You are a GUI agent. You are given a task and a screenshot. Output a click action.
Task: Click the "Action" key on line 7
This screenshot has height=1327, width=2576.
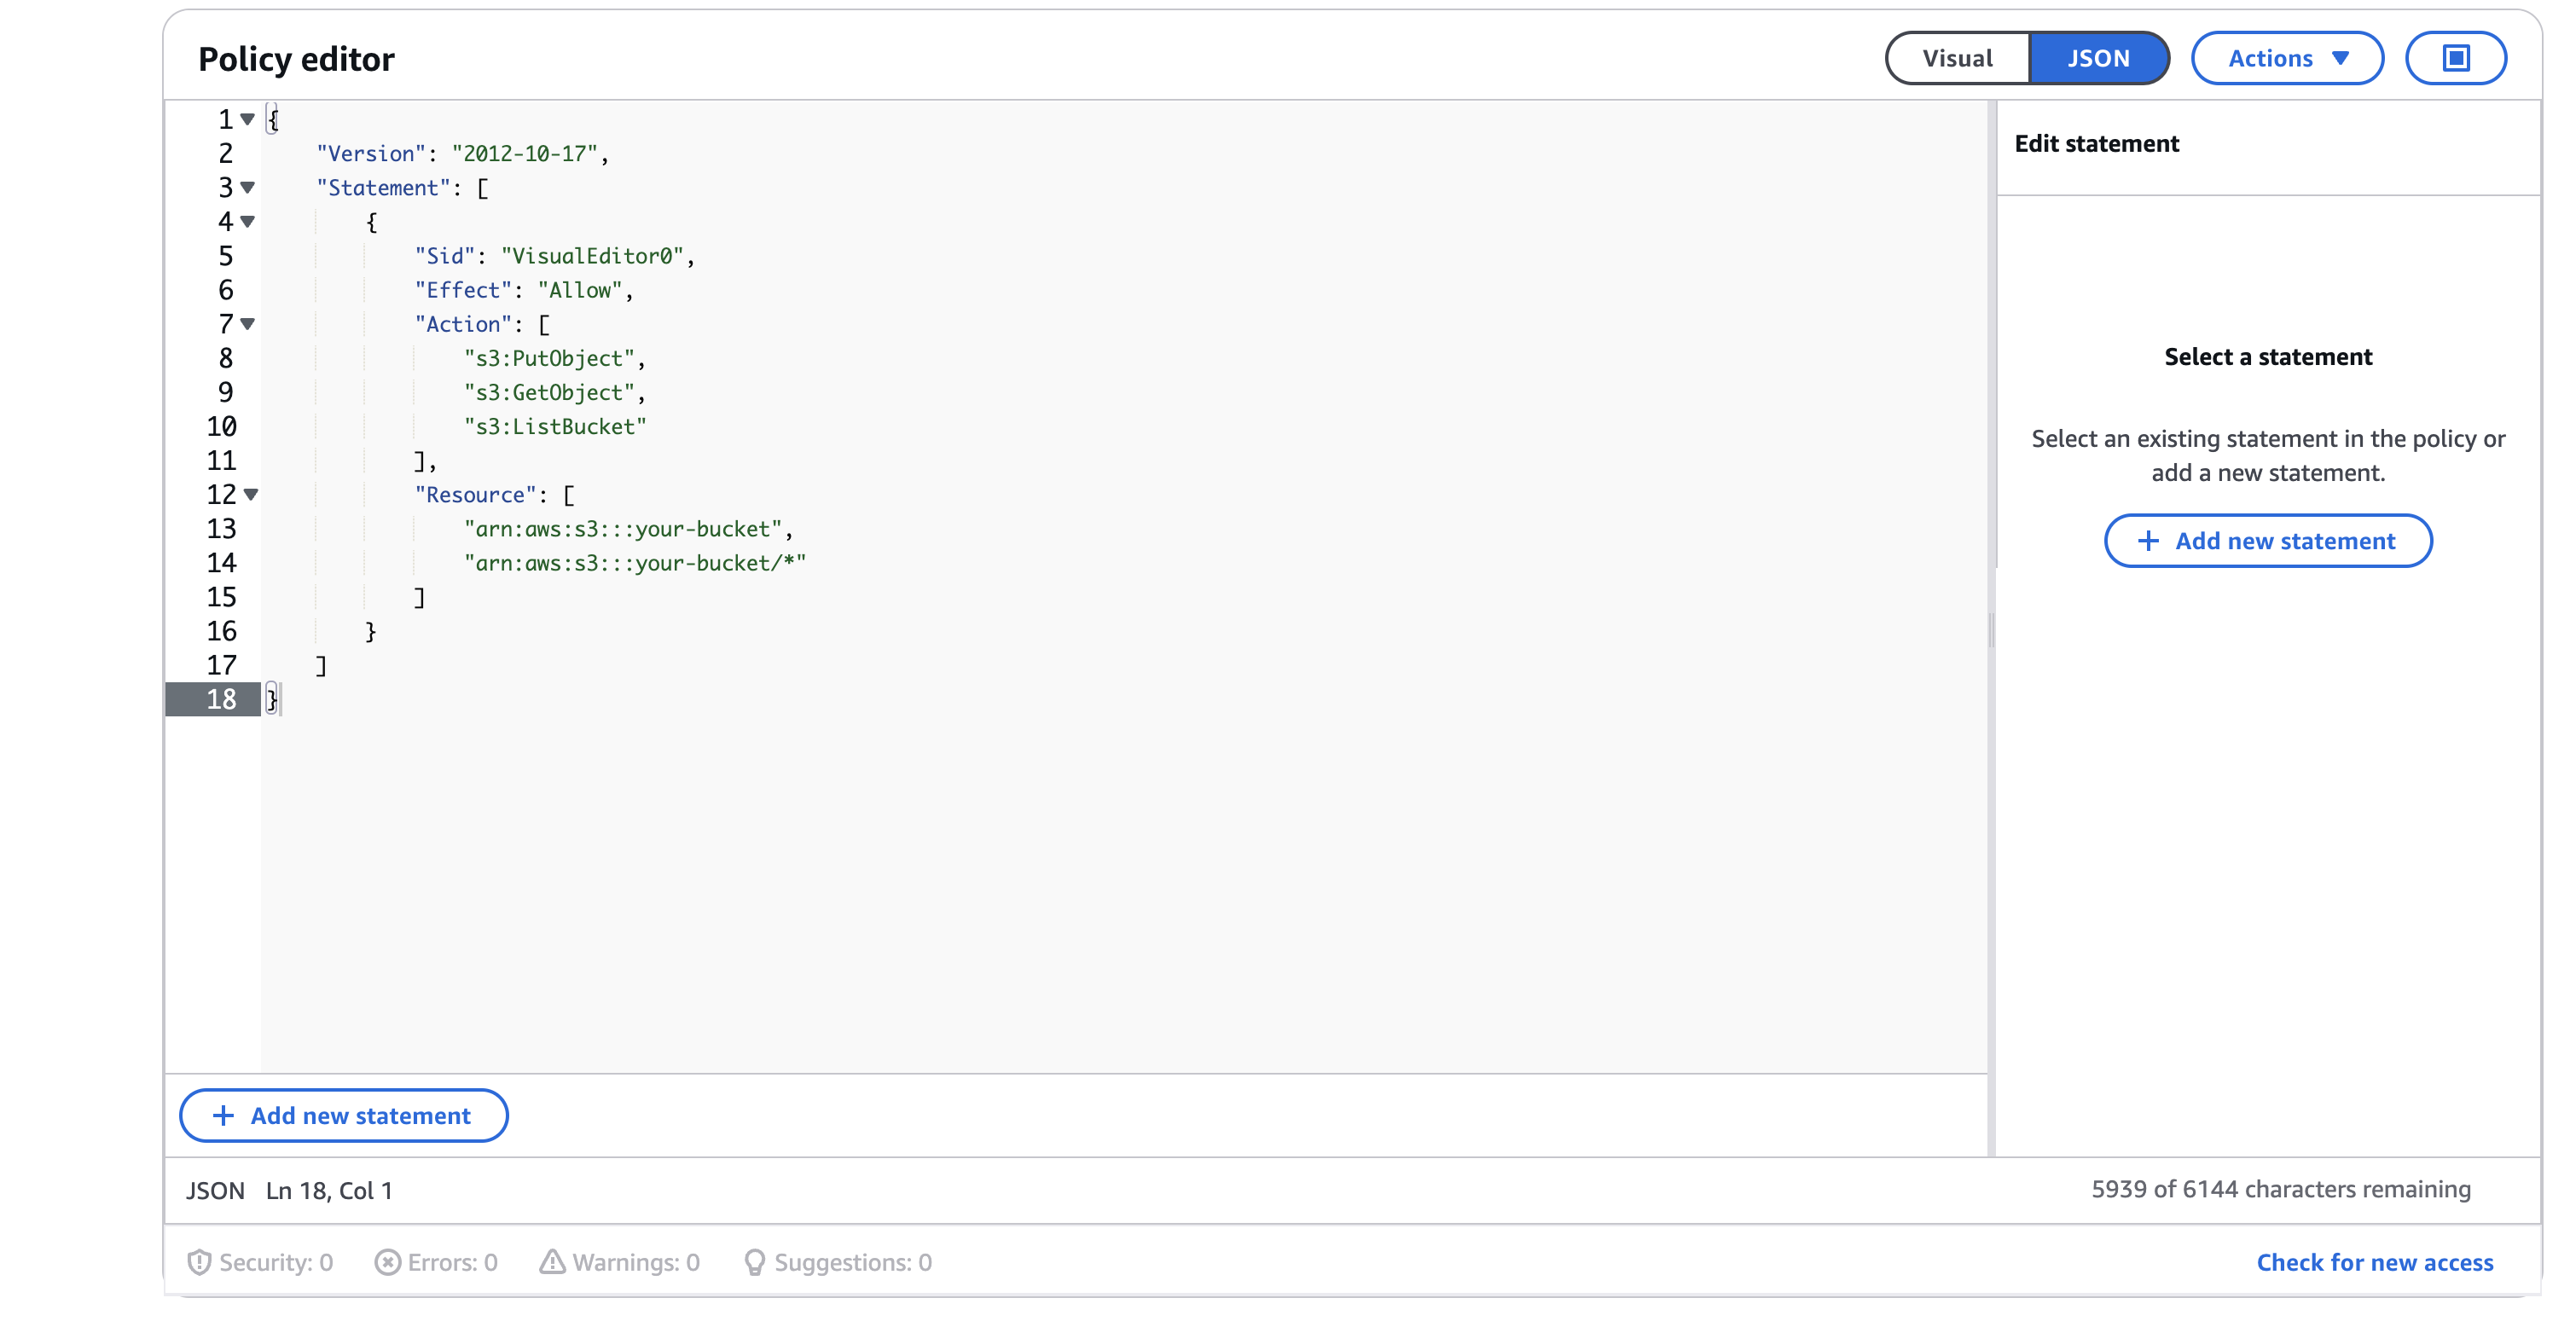point(463,324)
